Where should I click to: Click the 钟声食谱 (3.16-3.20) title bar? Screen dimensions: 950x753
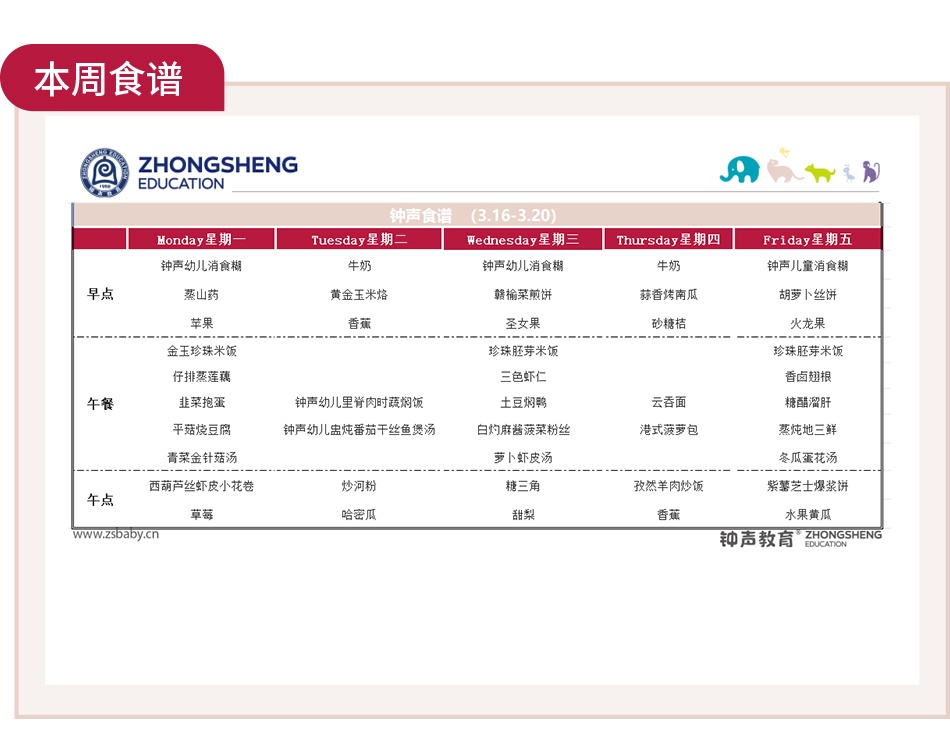pyautogui.click(x=476, y=215)
